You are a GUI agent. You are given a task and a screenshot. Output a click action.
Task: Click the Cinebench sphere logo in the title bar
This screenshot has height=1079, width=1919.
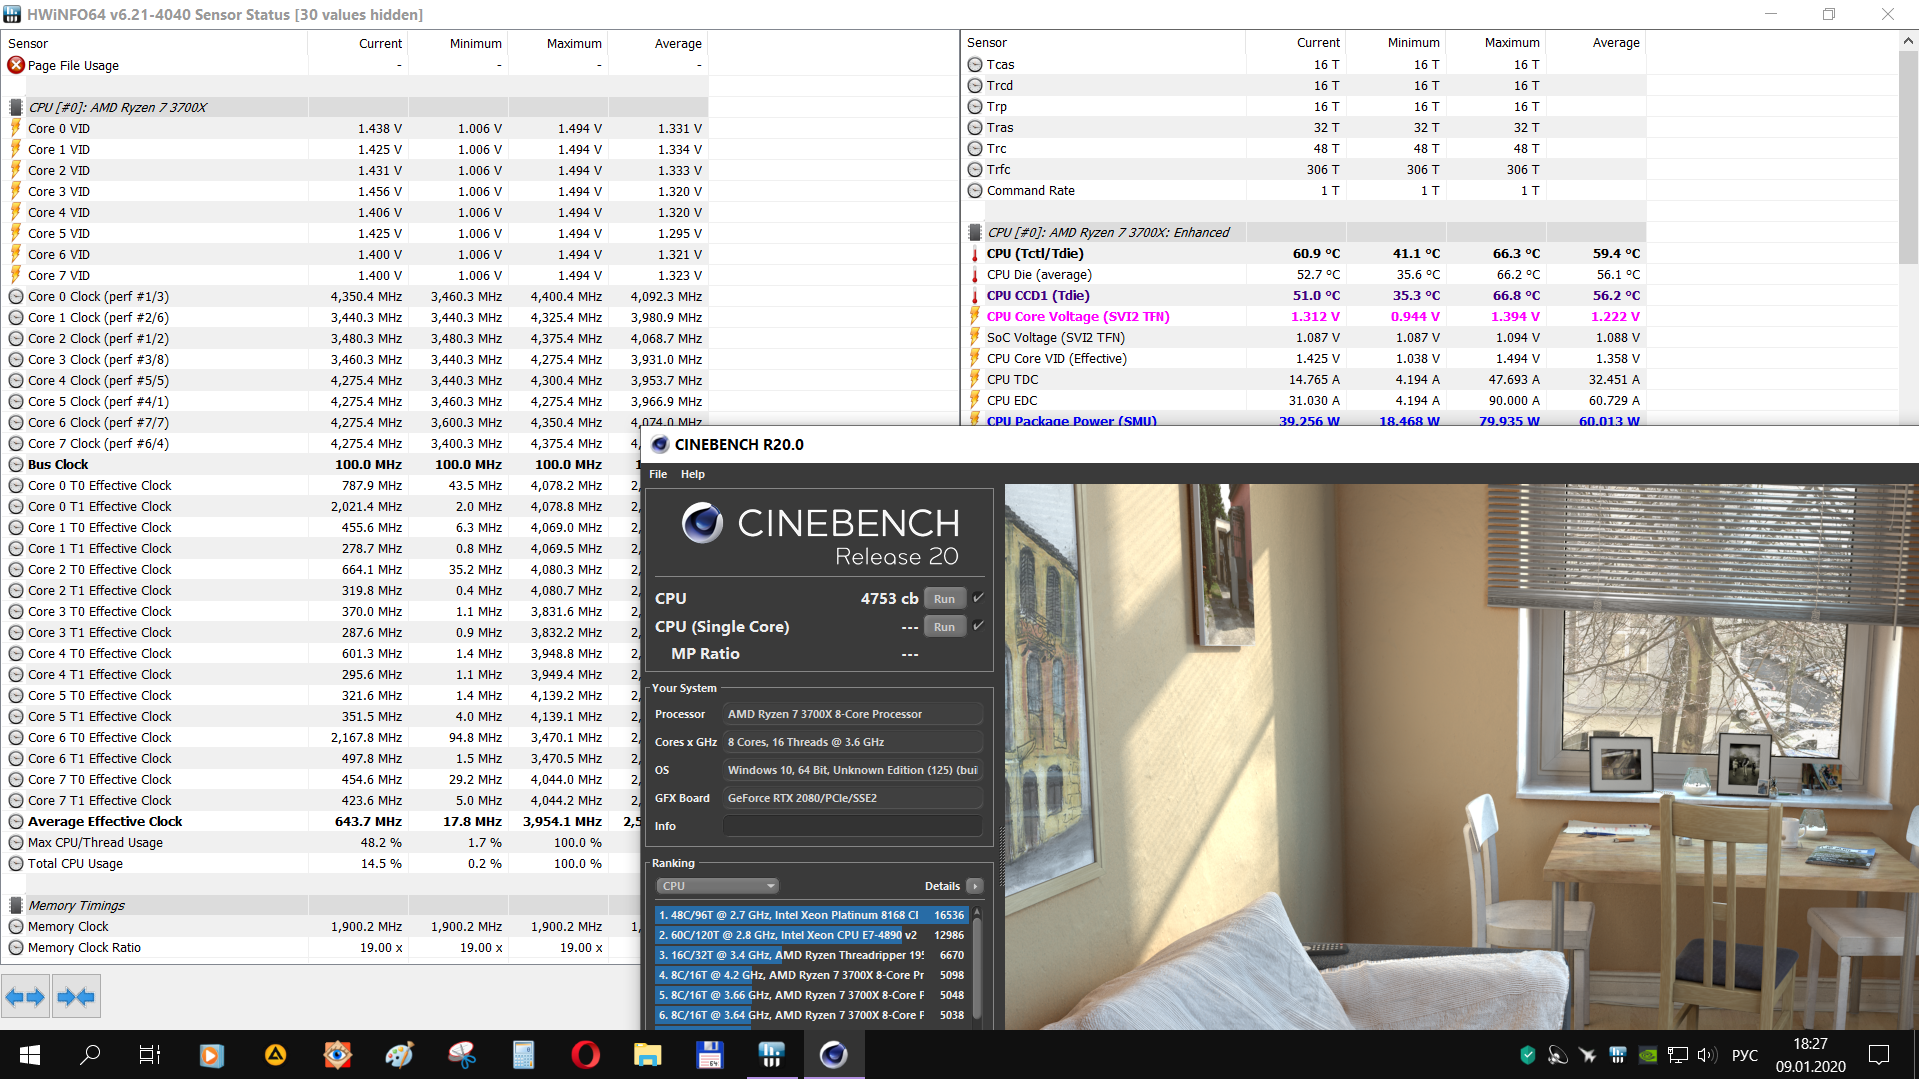[660, 445]
